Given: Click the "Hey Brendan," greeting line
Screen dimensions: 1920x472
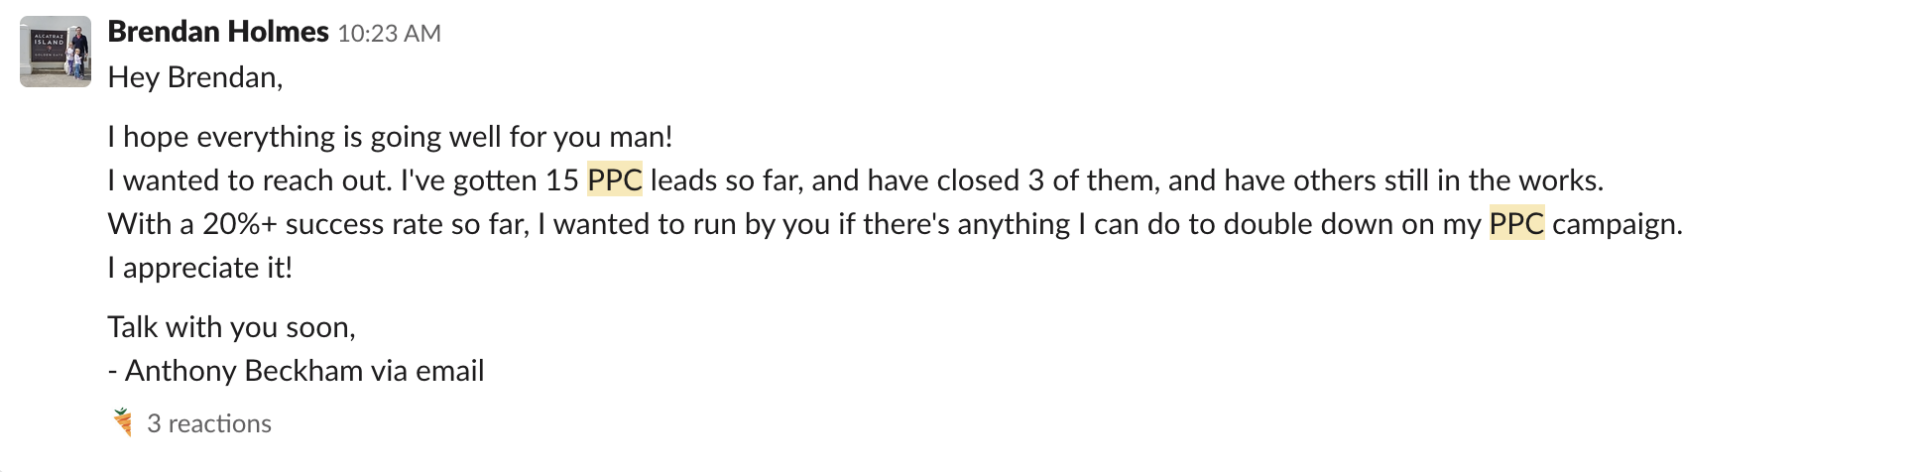Looking at the screenshot, I should click(195, 77).
